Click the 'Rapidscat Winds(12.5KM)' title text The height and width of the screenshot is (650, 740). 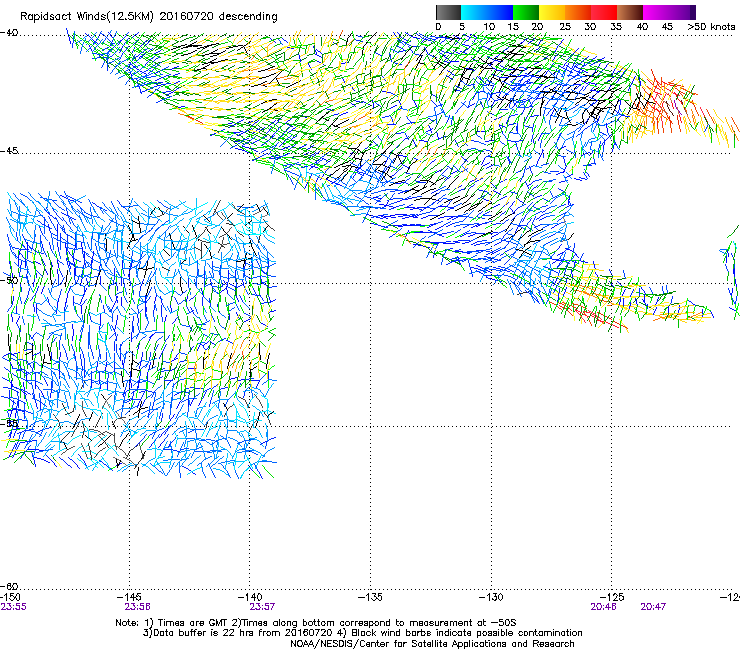(x=87, y=17)
